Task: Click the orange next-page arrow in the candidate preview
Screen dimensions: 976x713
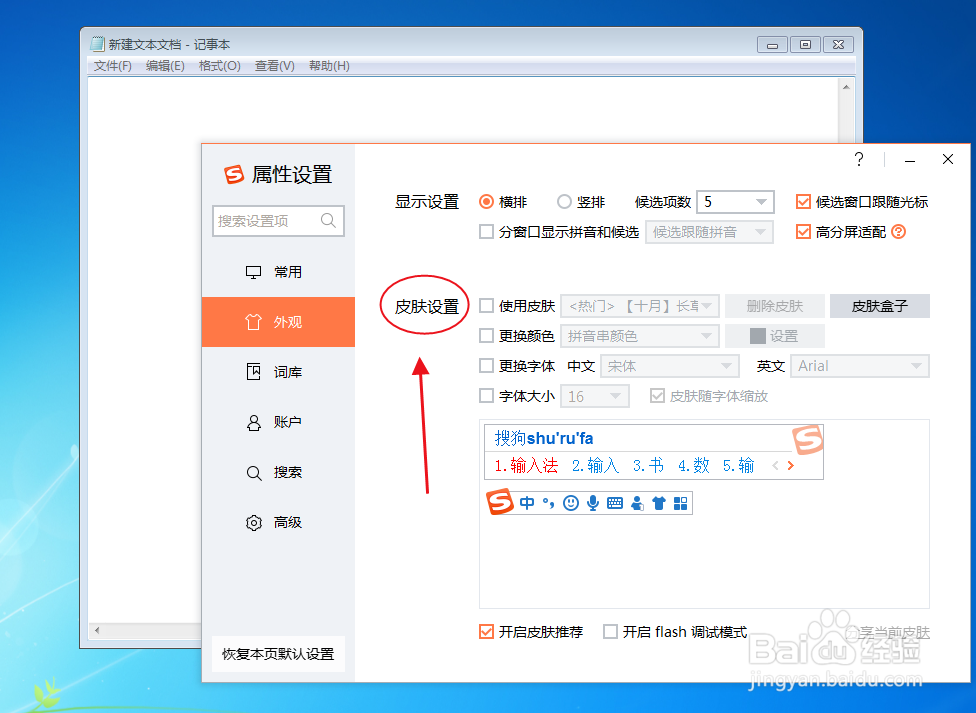Action: pyautogui.click(x=791, y=465)
